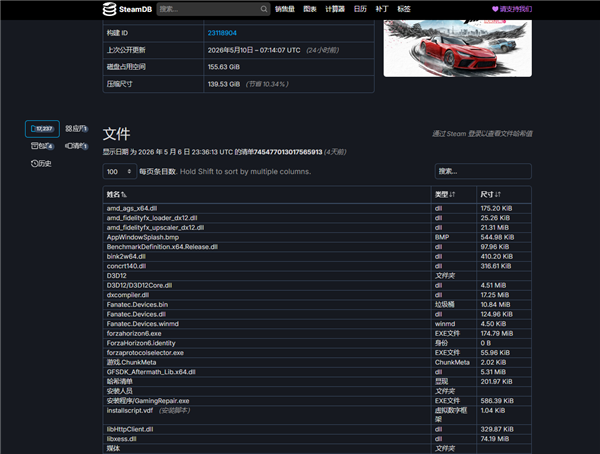This screenshot has width=600, height=454.
Task: Click the 155.63 GiB disk space value
Action: coord(224,67)
